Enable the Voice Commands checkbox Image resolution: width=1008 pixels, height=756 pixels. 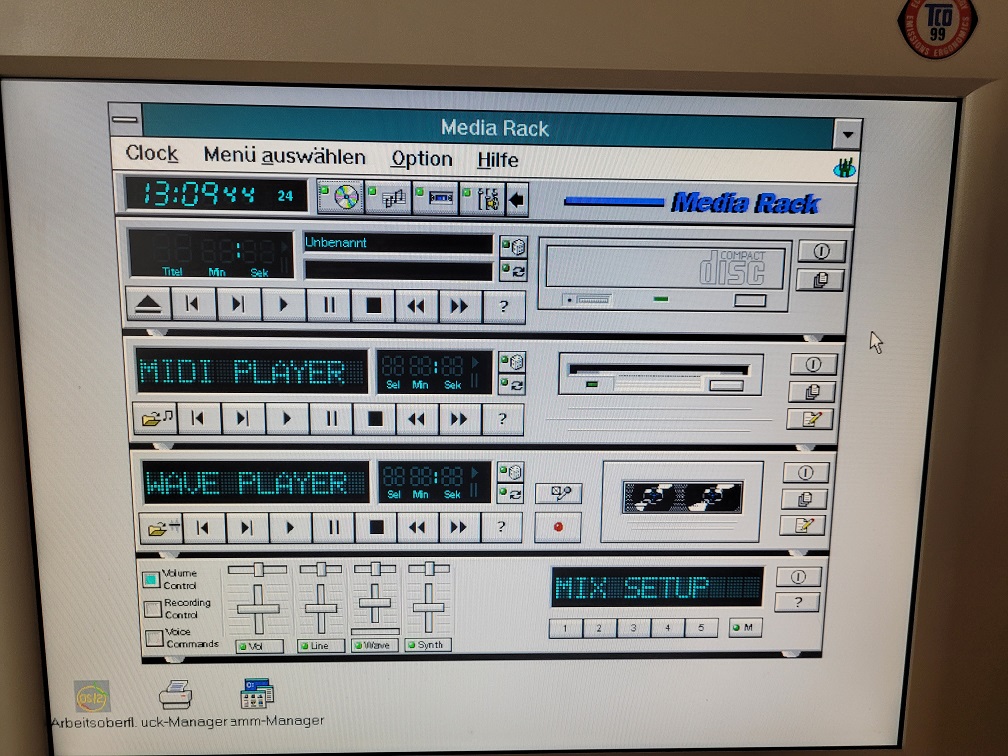[x=154, y=638]
